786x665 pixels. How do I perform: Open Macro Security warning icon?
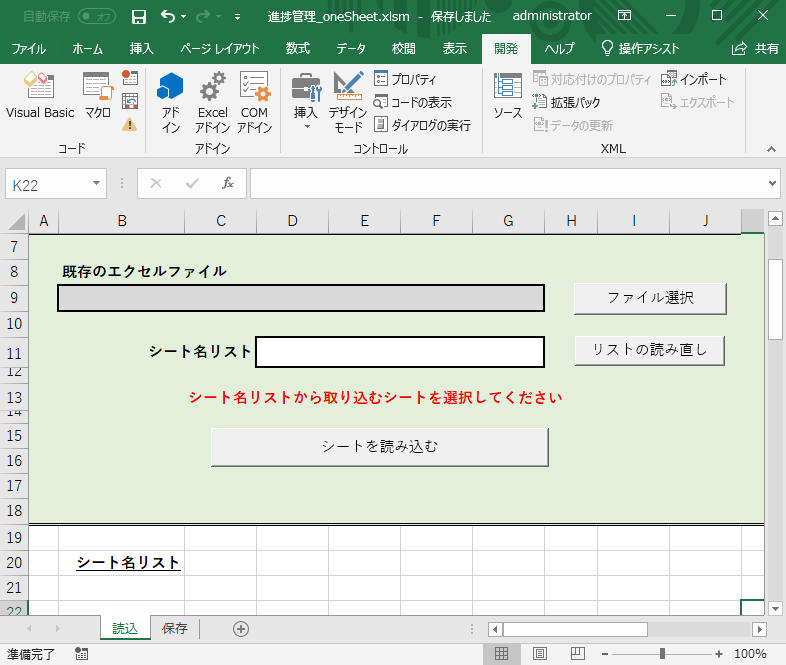coord(129,124)
